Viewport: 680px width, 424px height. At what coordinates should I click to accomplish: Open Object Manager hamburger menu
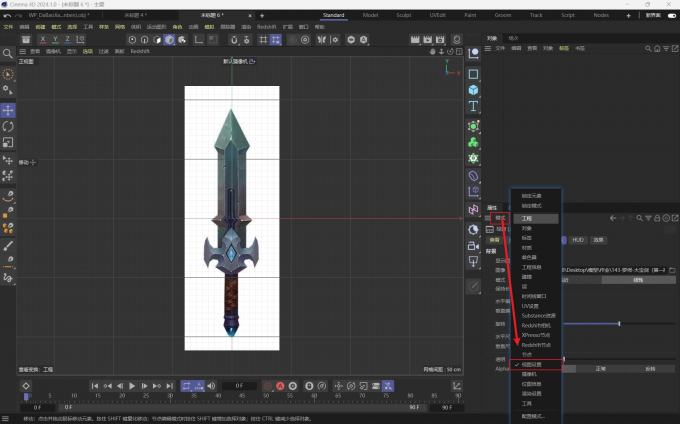click(x=488, y=48)
